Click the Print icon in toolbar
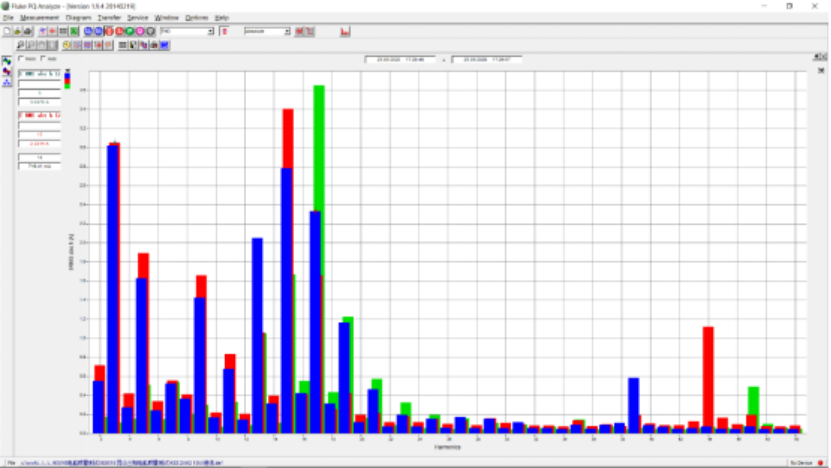Image resolution: width=831 pixels, height=468 pixels. 28,31
